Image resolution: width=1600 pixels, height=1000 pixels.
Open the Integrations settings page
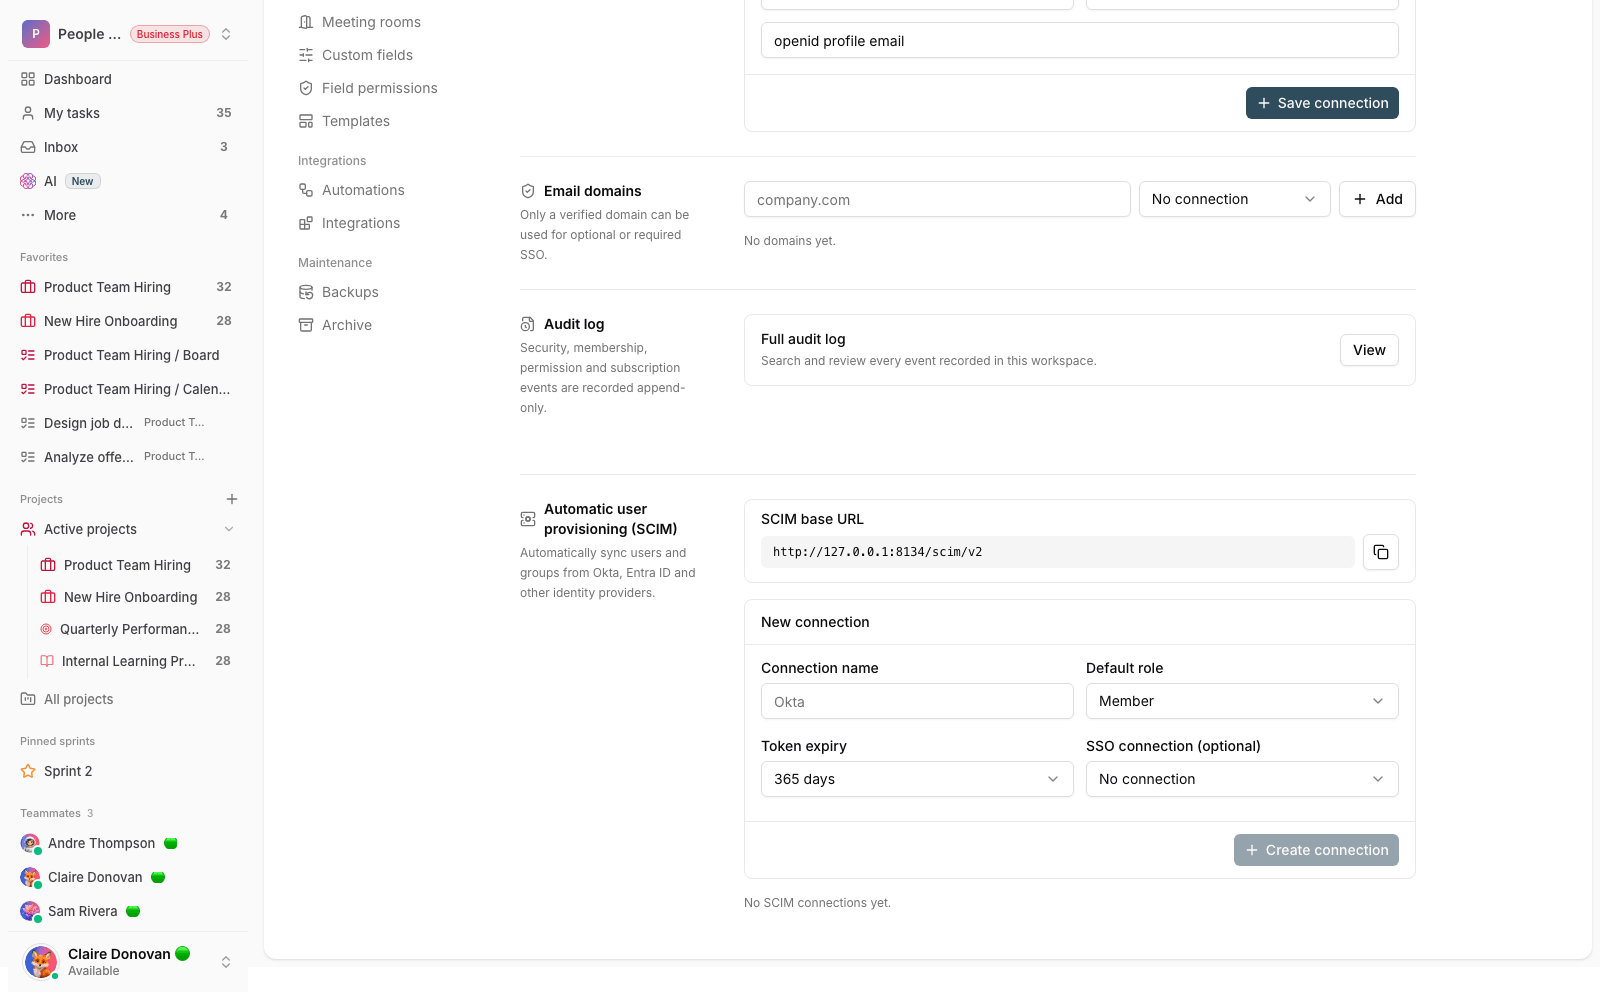[x=361, y=223]
